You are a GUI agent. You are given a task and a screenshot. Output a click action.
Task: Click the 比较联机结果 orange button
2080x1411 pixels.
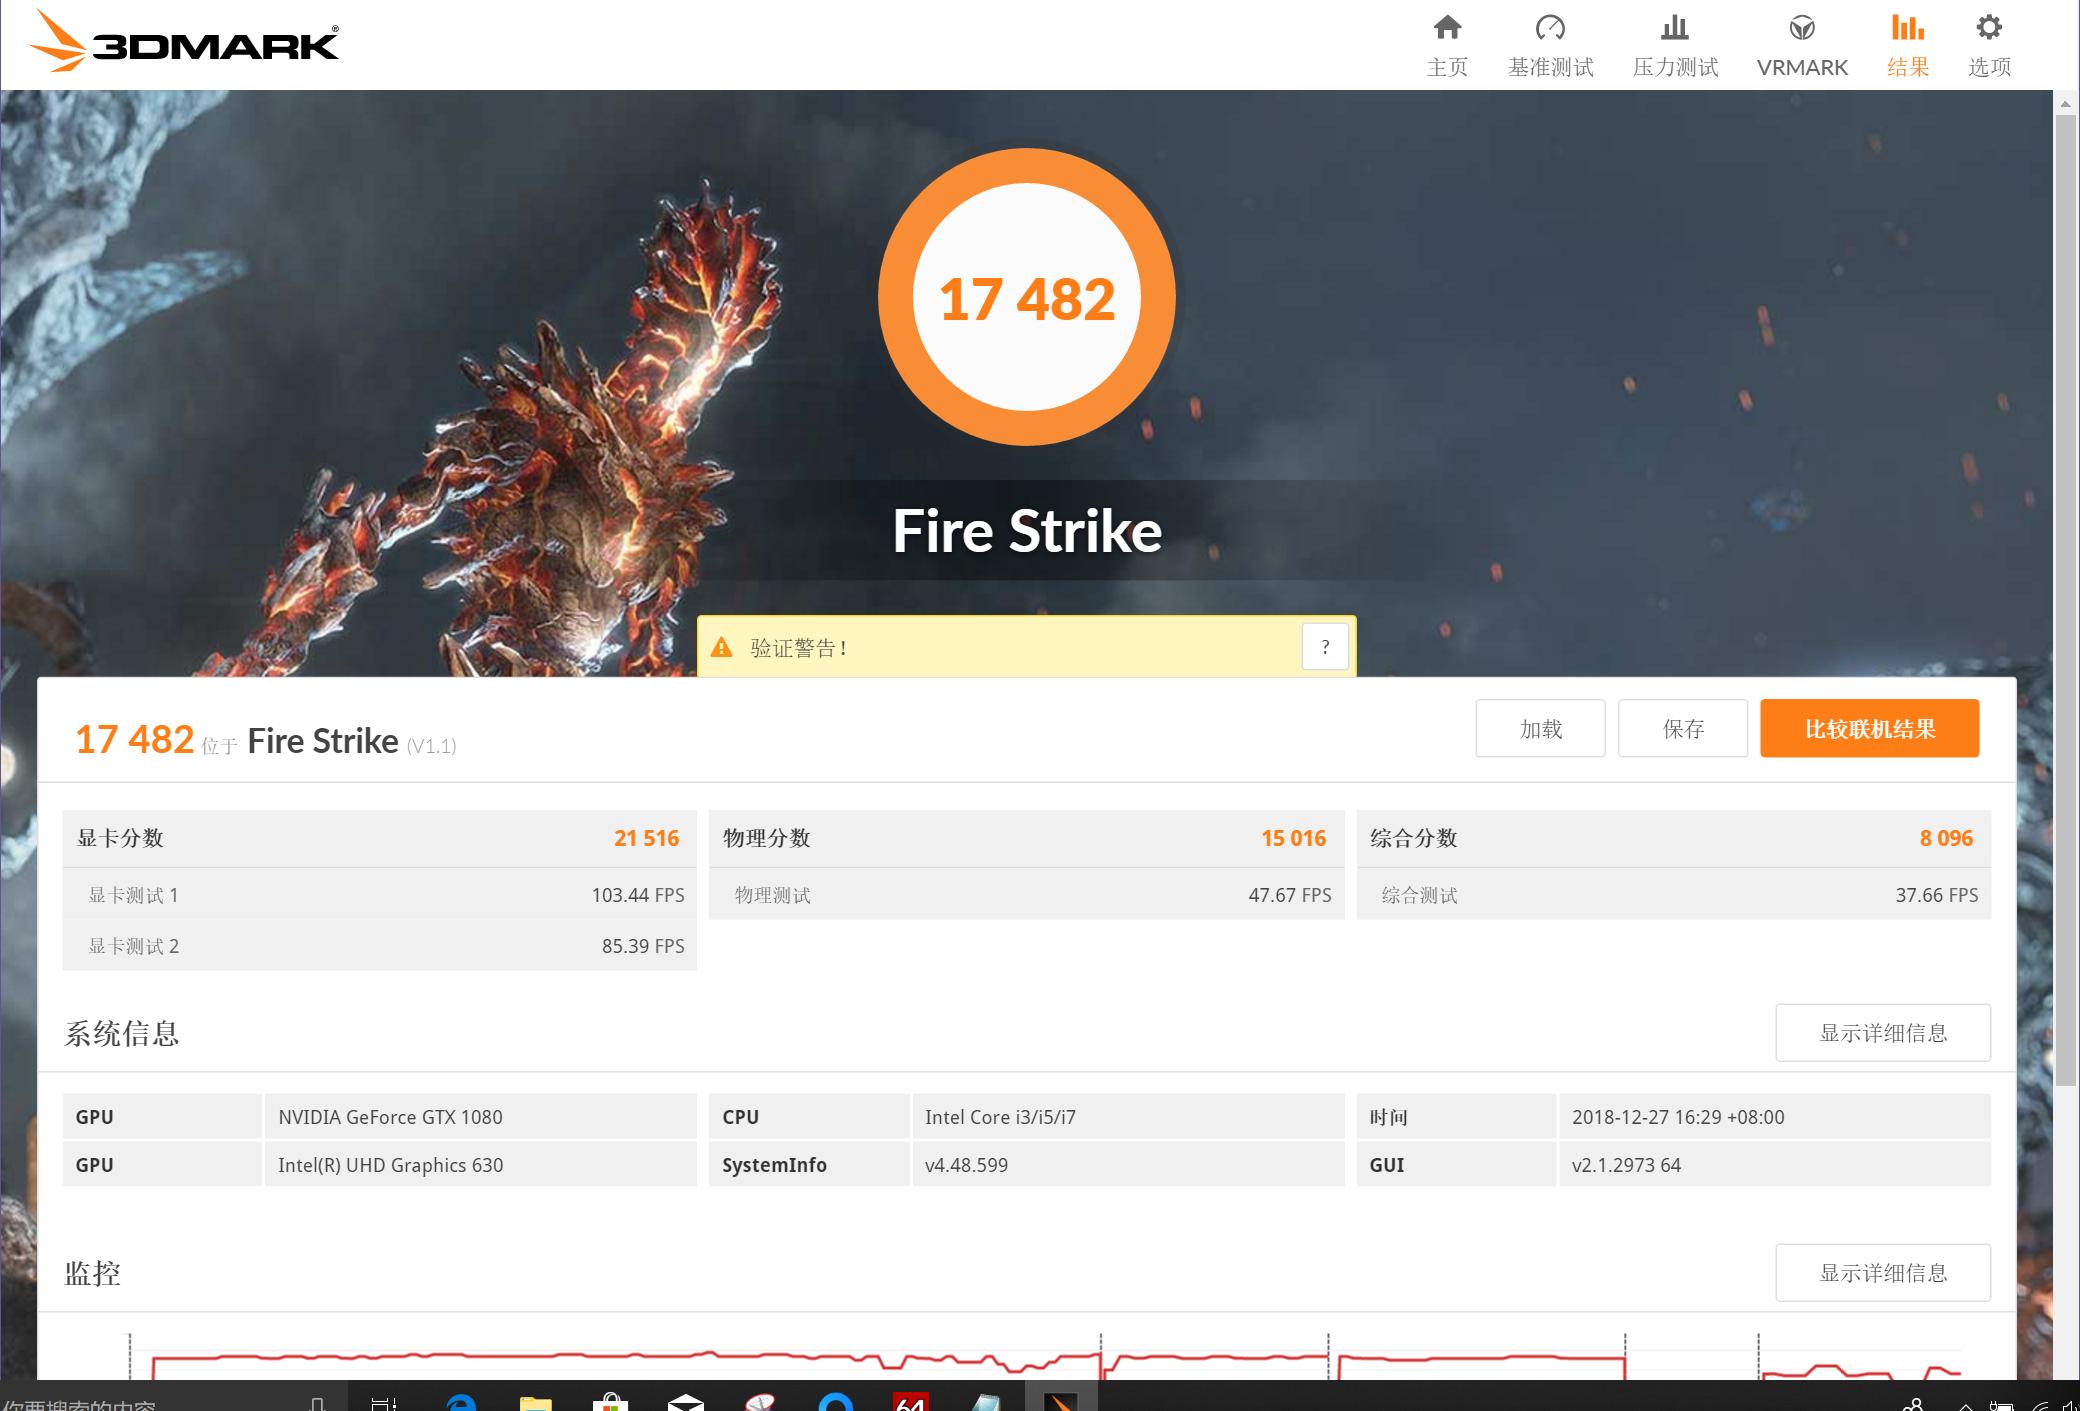pos(1870,728)
